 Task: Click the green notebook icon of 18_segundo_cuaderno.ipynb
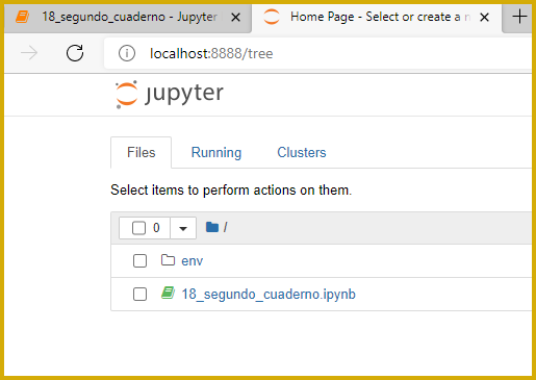coord(168,293)
